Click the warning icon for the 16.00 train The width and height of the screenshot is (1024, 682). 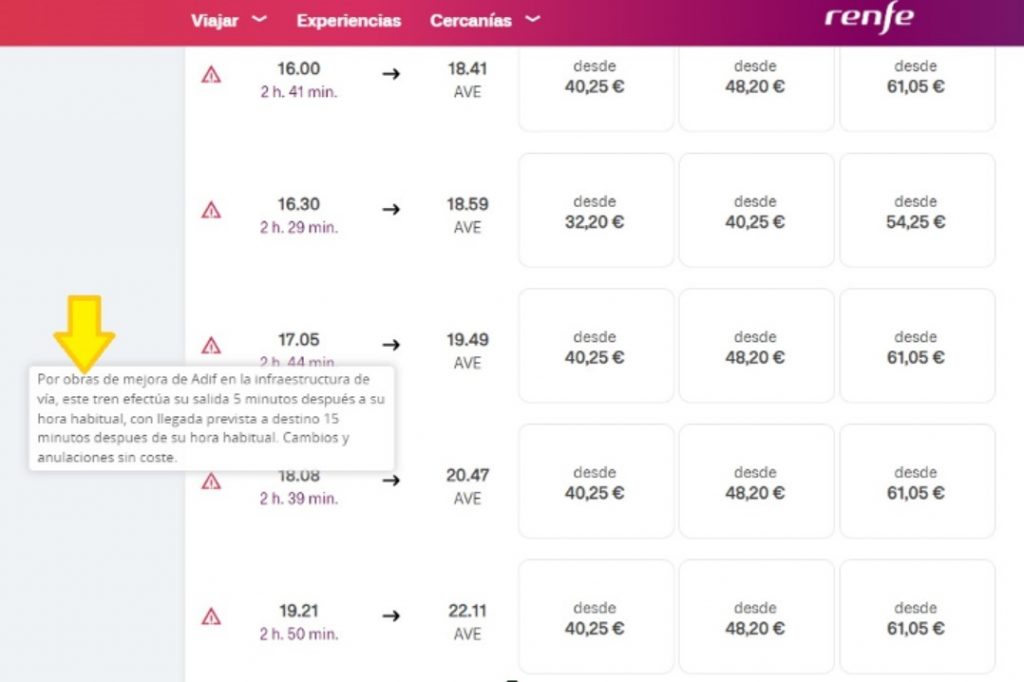211,75
